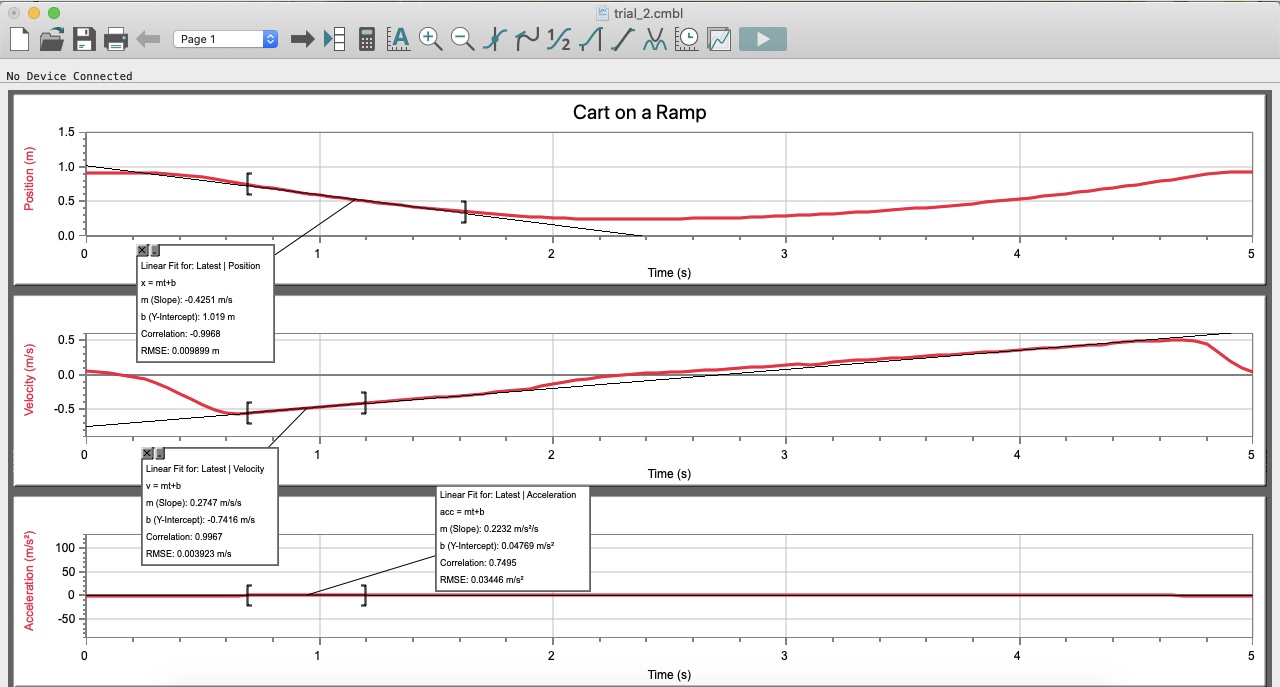
Task: Select the Tangent tool icon
Action: point(527,39)
